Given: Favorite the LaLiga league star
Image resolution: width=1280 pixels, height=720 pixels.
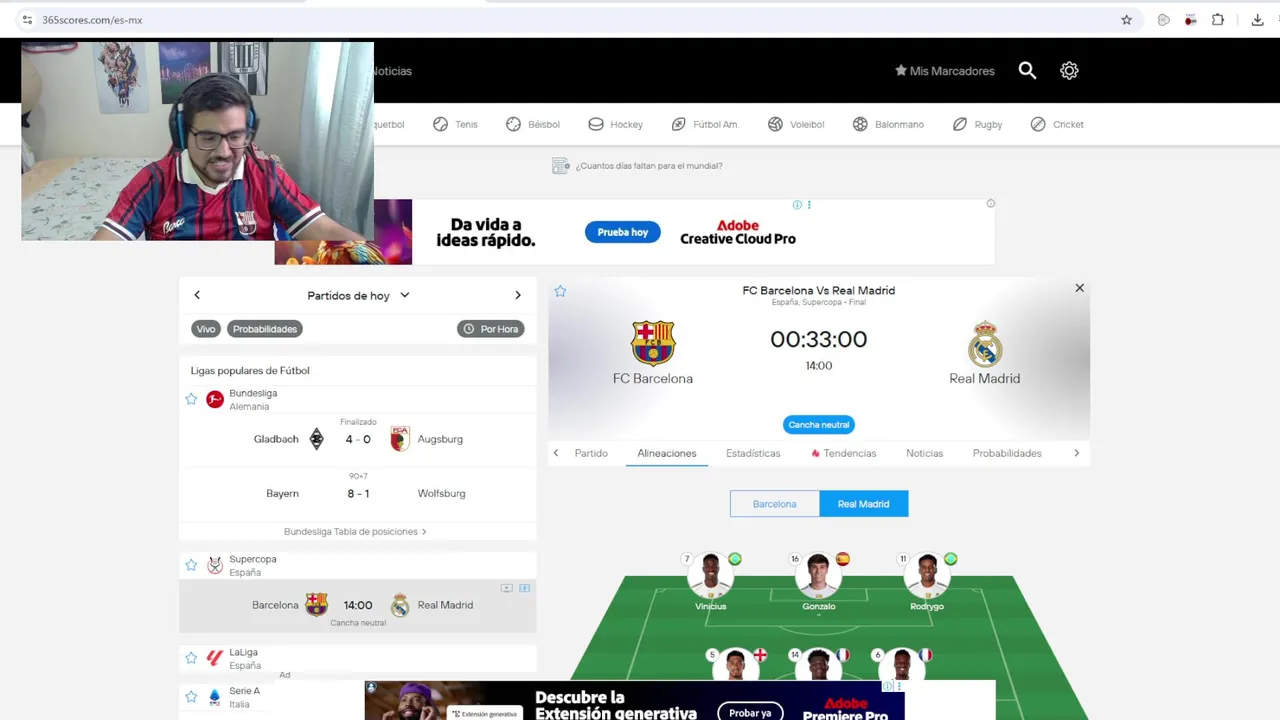Looking at the screenshot, I should 191,658.
